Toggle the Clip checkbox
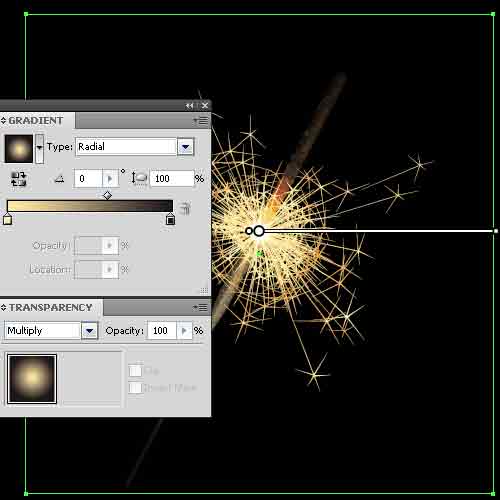This screenshot has width=500, height=500. click(135, 370)
